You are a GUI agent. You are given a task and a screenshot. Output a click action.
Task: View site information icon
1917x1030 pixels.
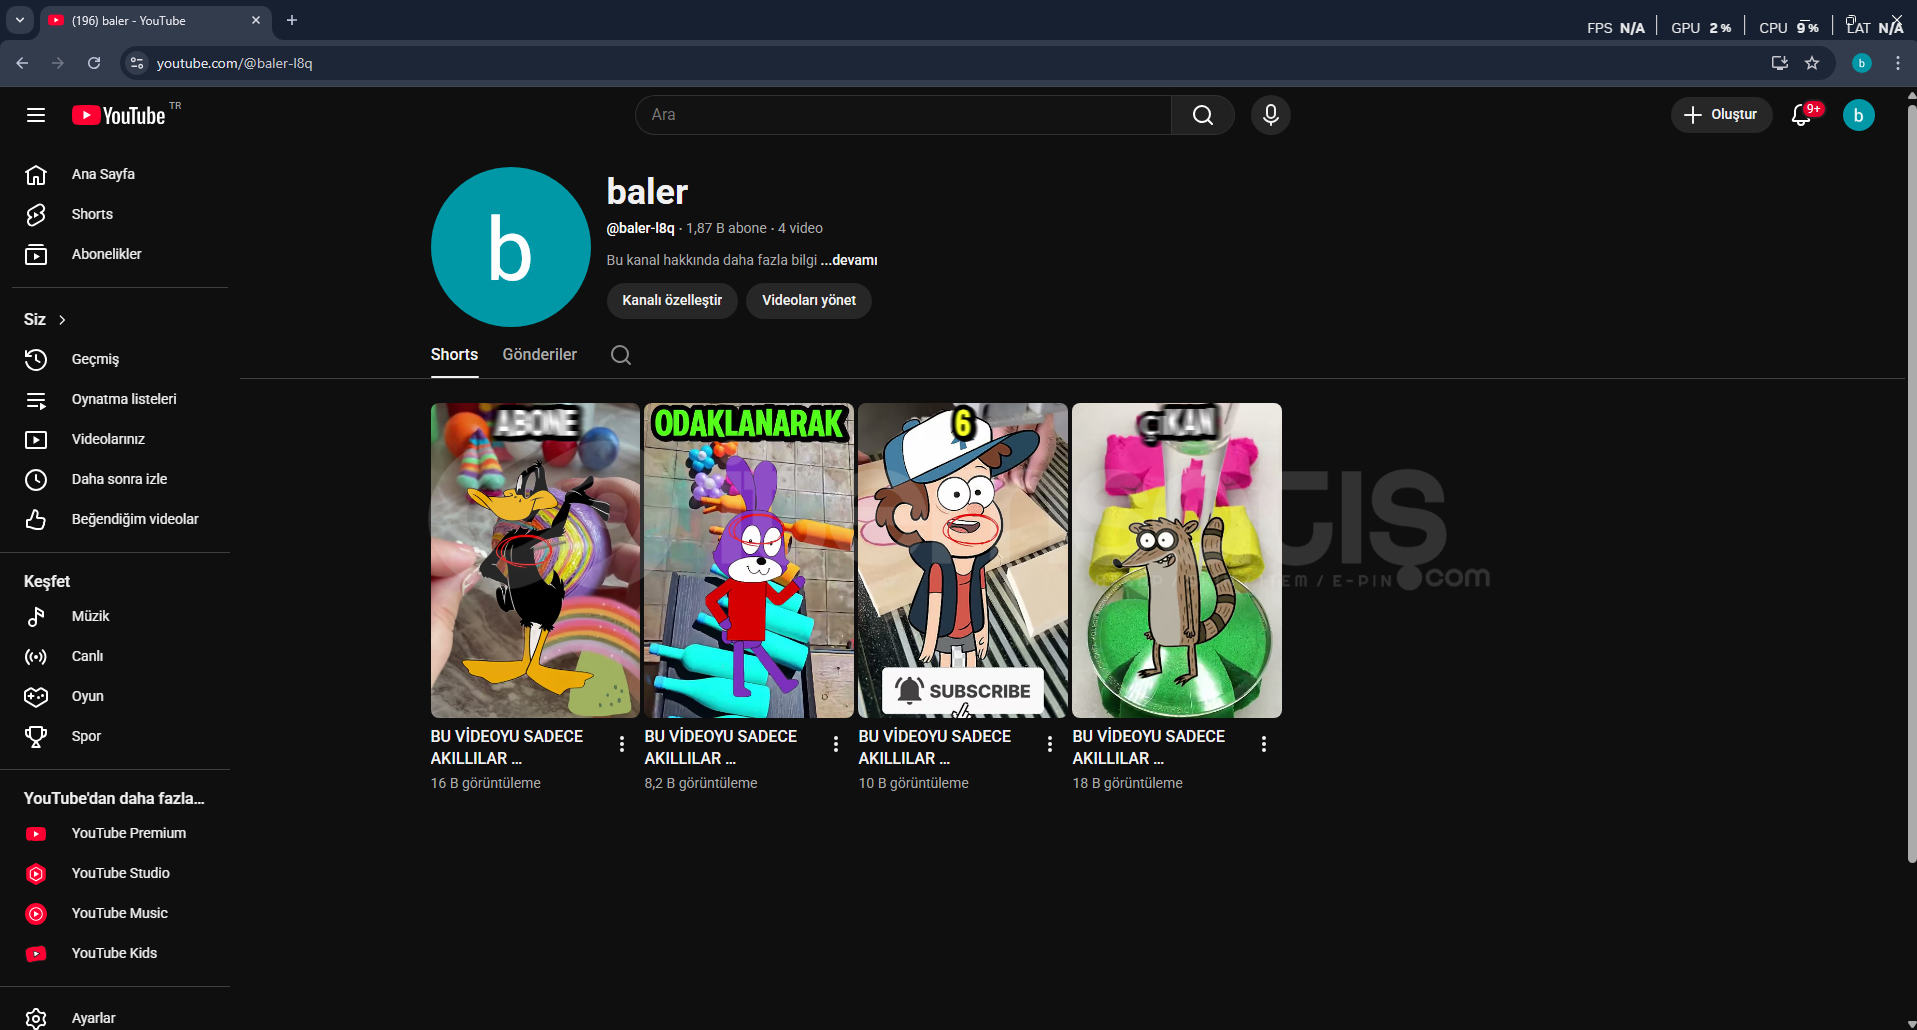pos(137,63)
